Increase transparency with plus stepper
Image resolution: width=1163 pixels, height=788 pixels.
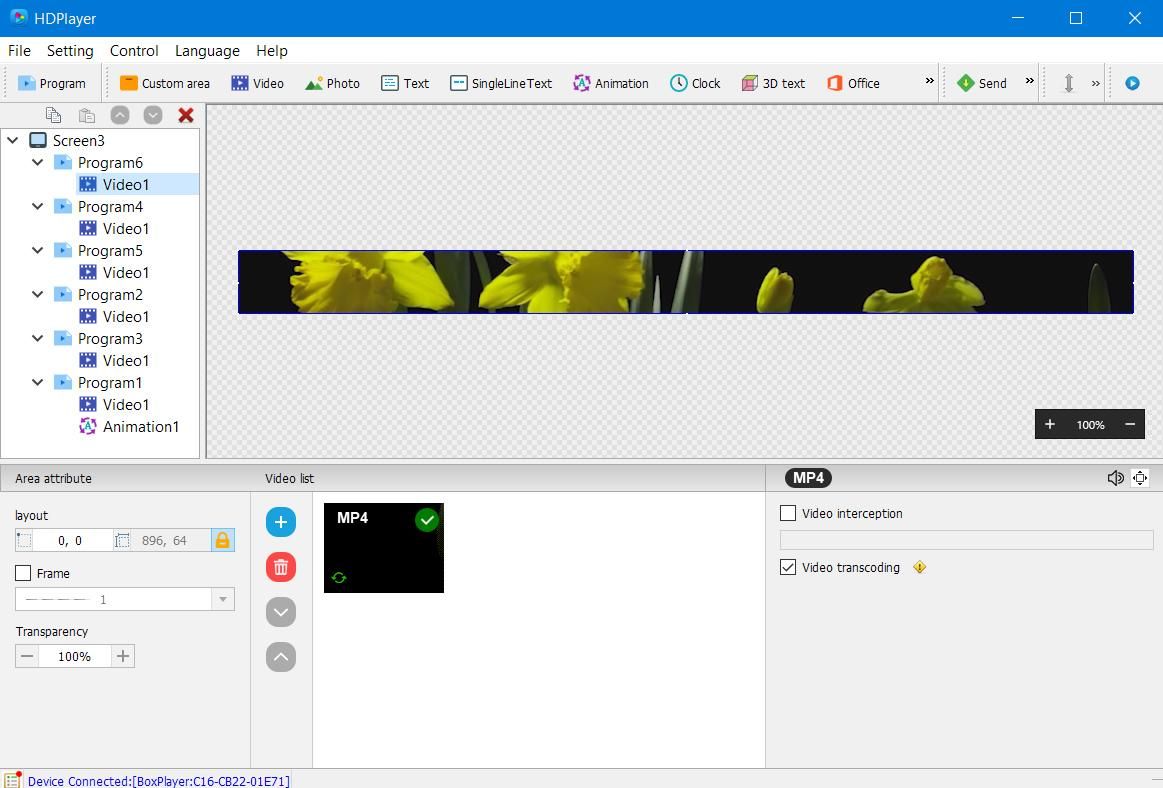(x=123, y=656)
